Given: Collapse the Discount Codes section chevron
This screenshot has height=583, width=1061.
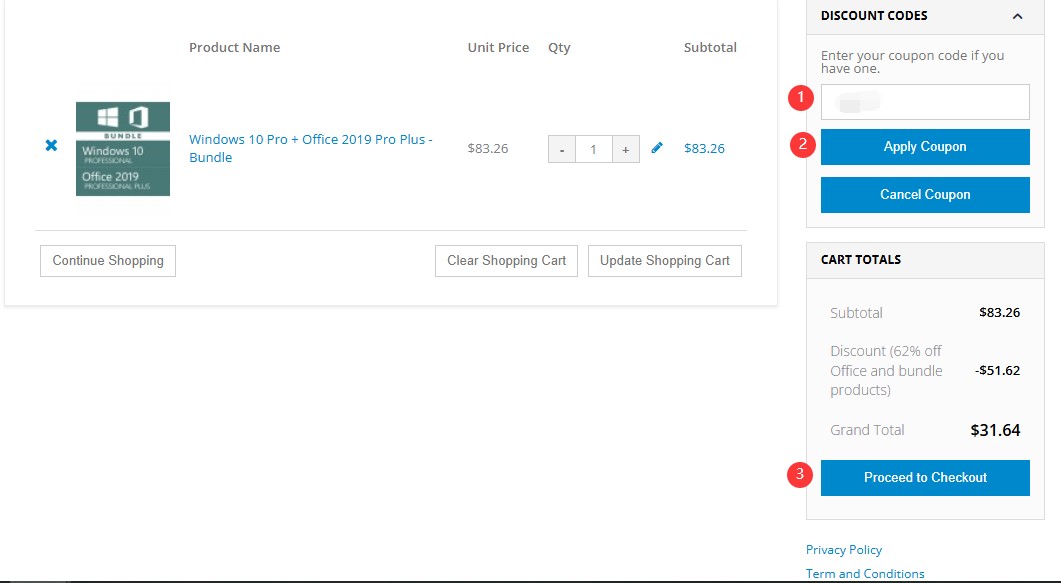Looking at the screenshot, I should coord(1018,16).
